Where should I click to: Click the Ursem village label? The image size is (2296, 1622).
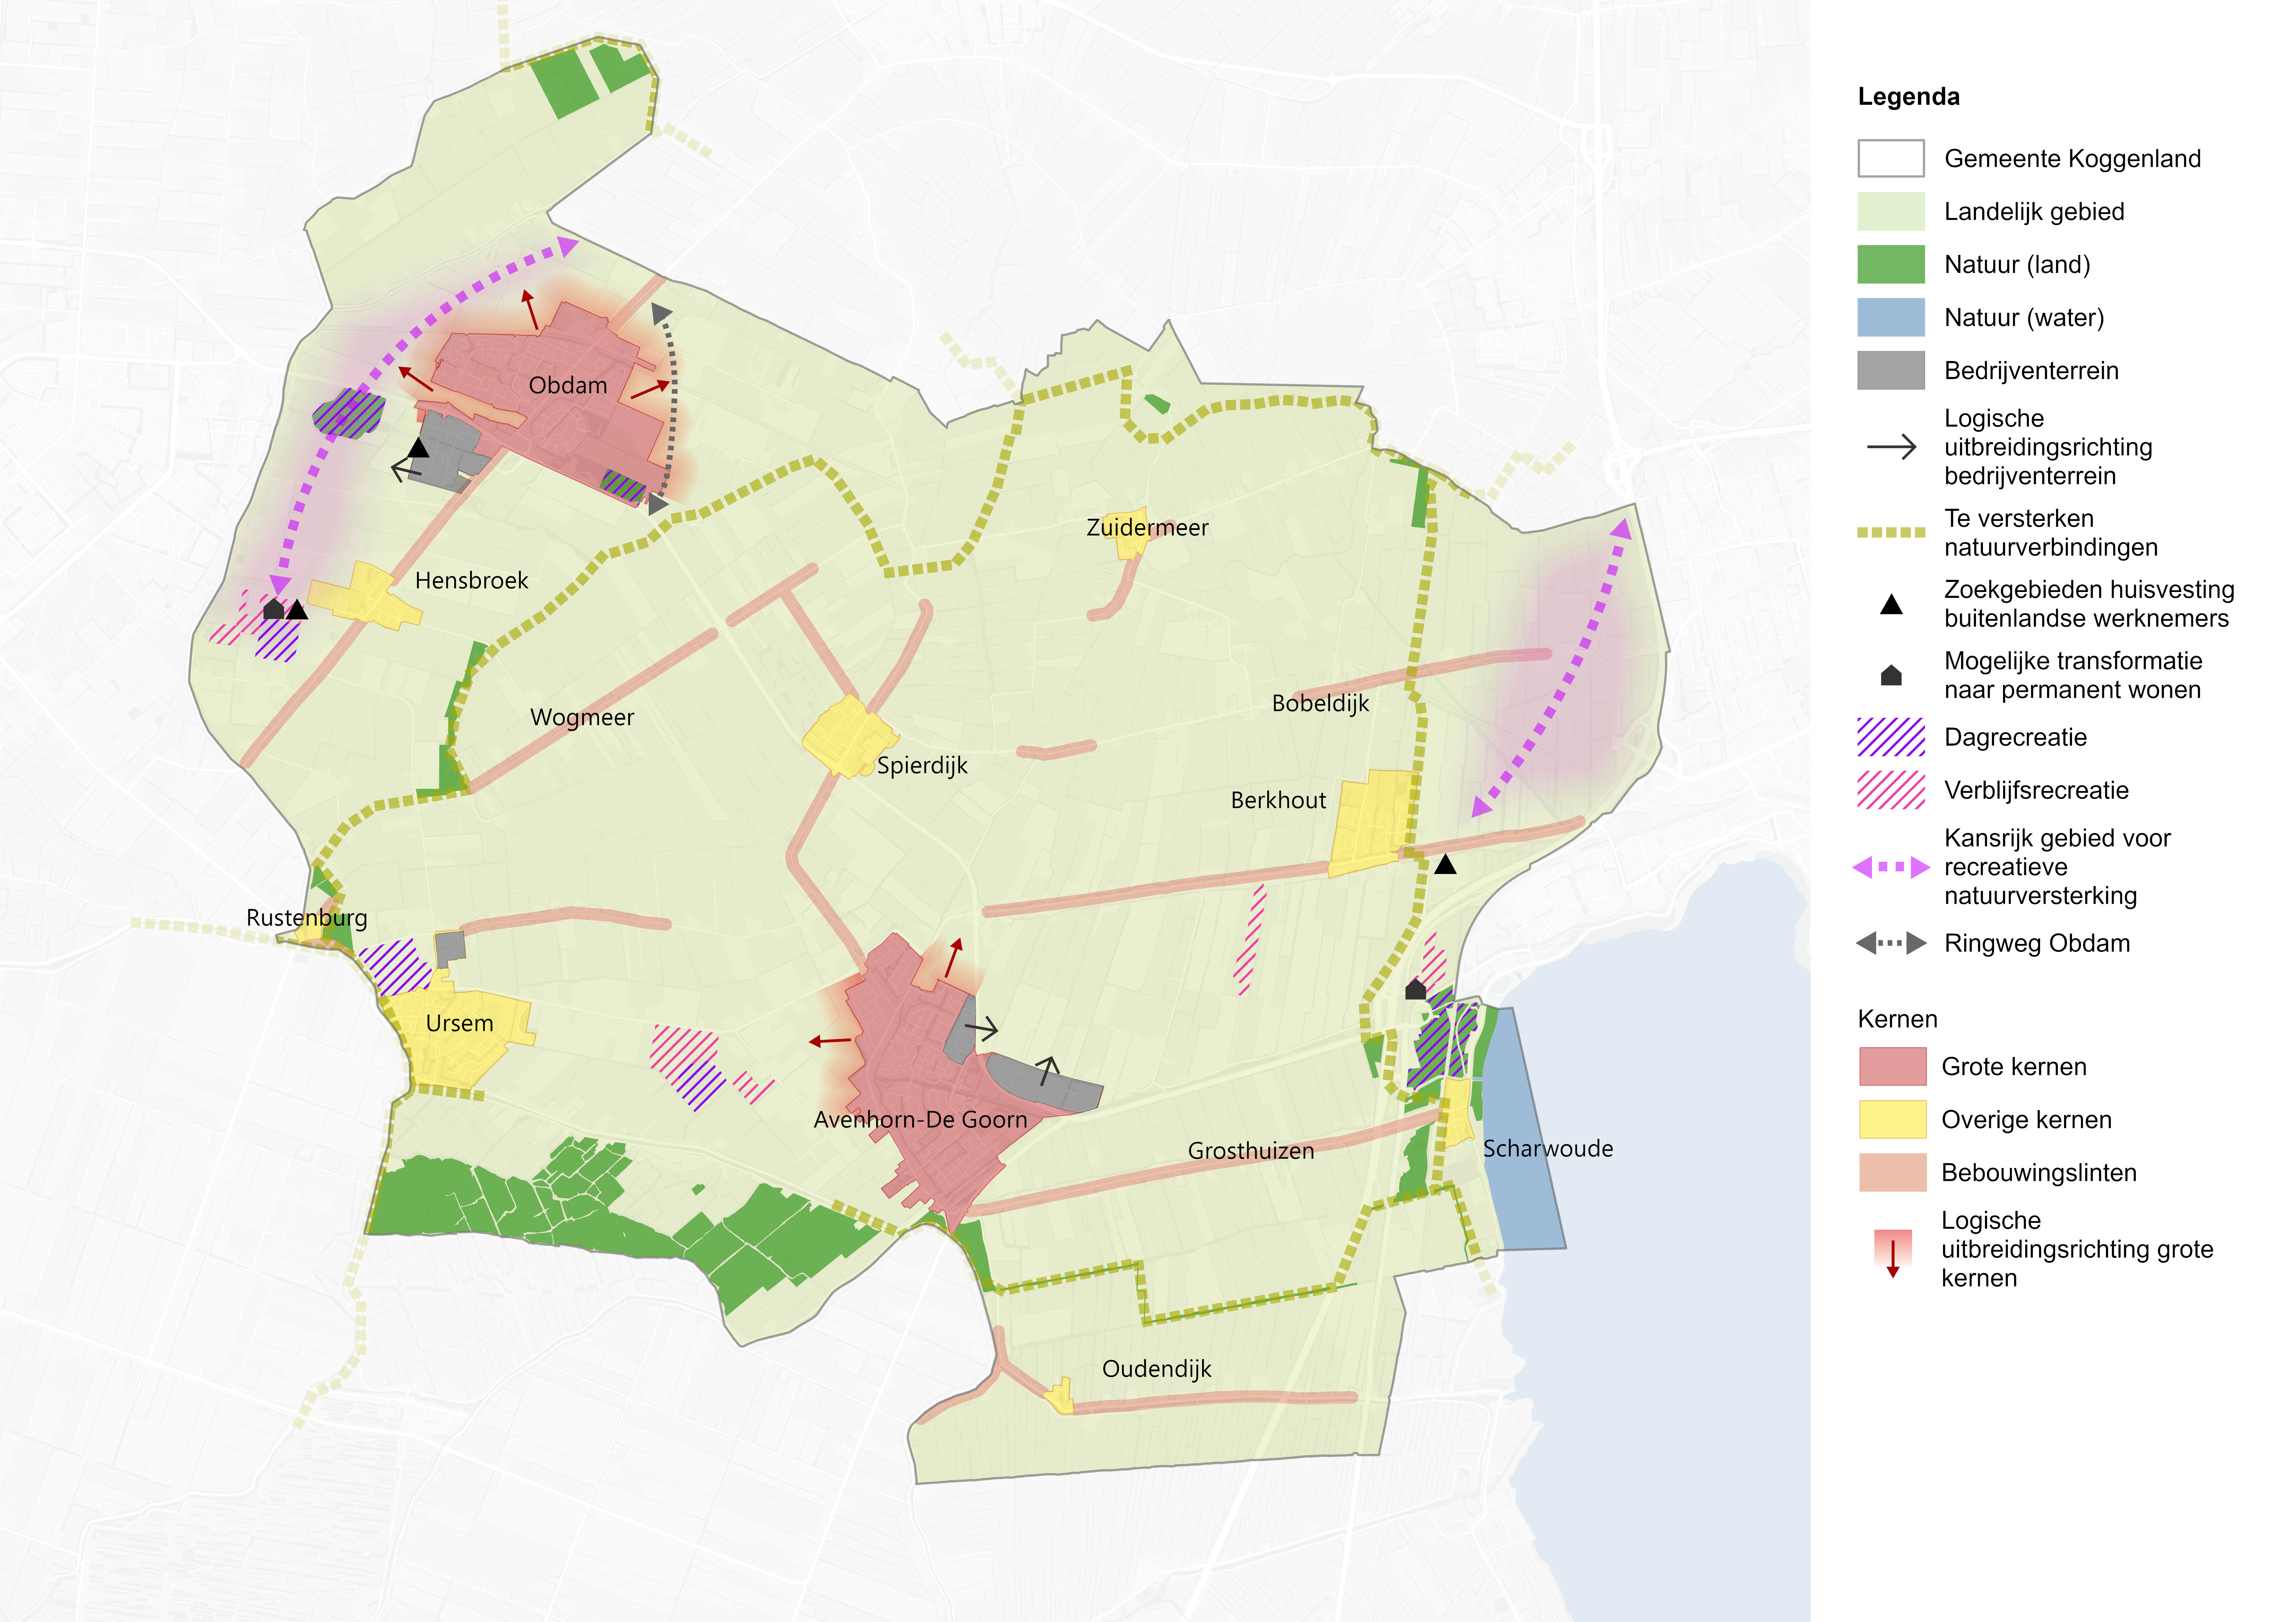[459, 1023]
